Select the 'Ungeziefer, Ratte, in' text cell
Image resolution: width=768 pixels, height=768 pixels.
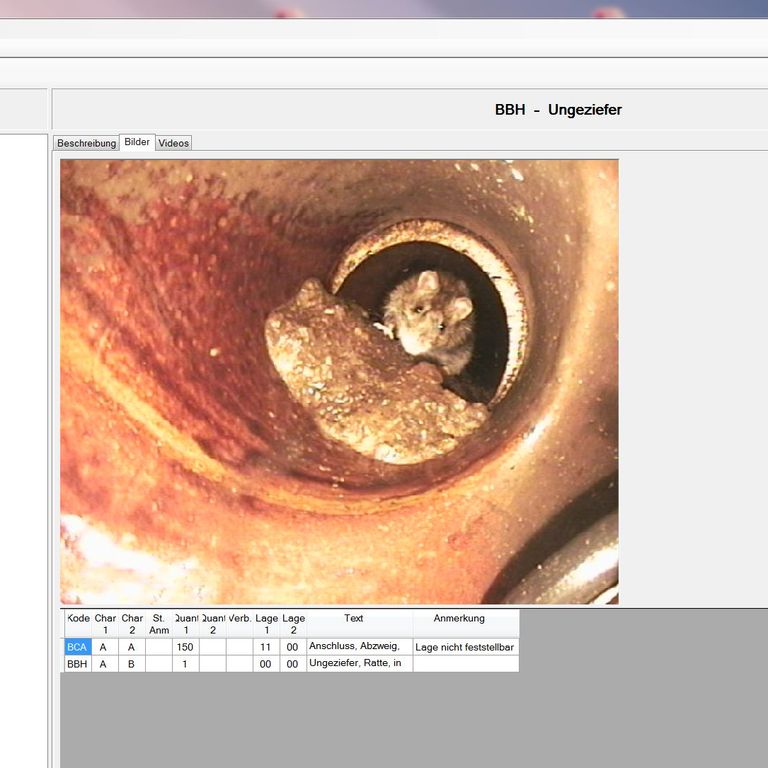pos(359,664)
